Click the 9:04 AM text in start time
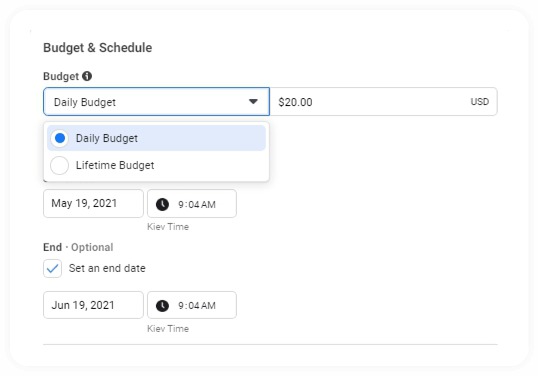 point(197,204)
